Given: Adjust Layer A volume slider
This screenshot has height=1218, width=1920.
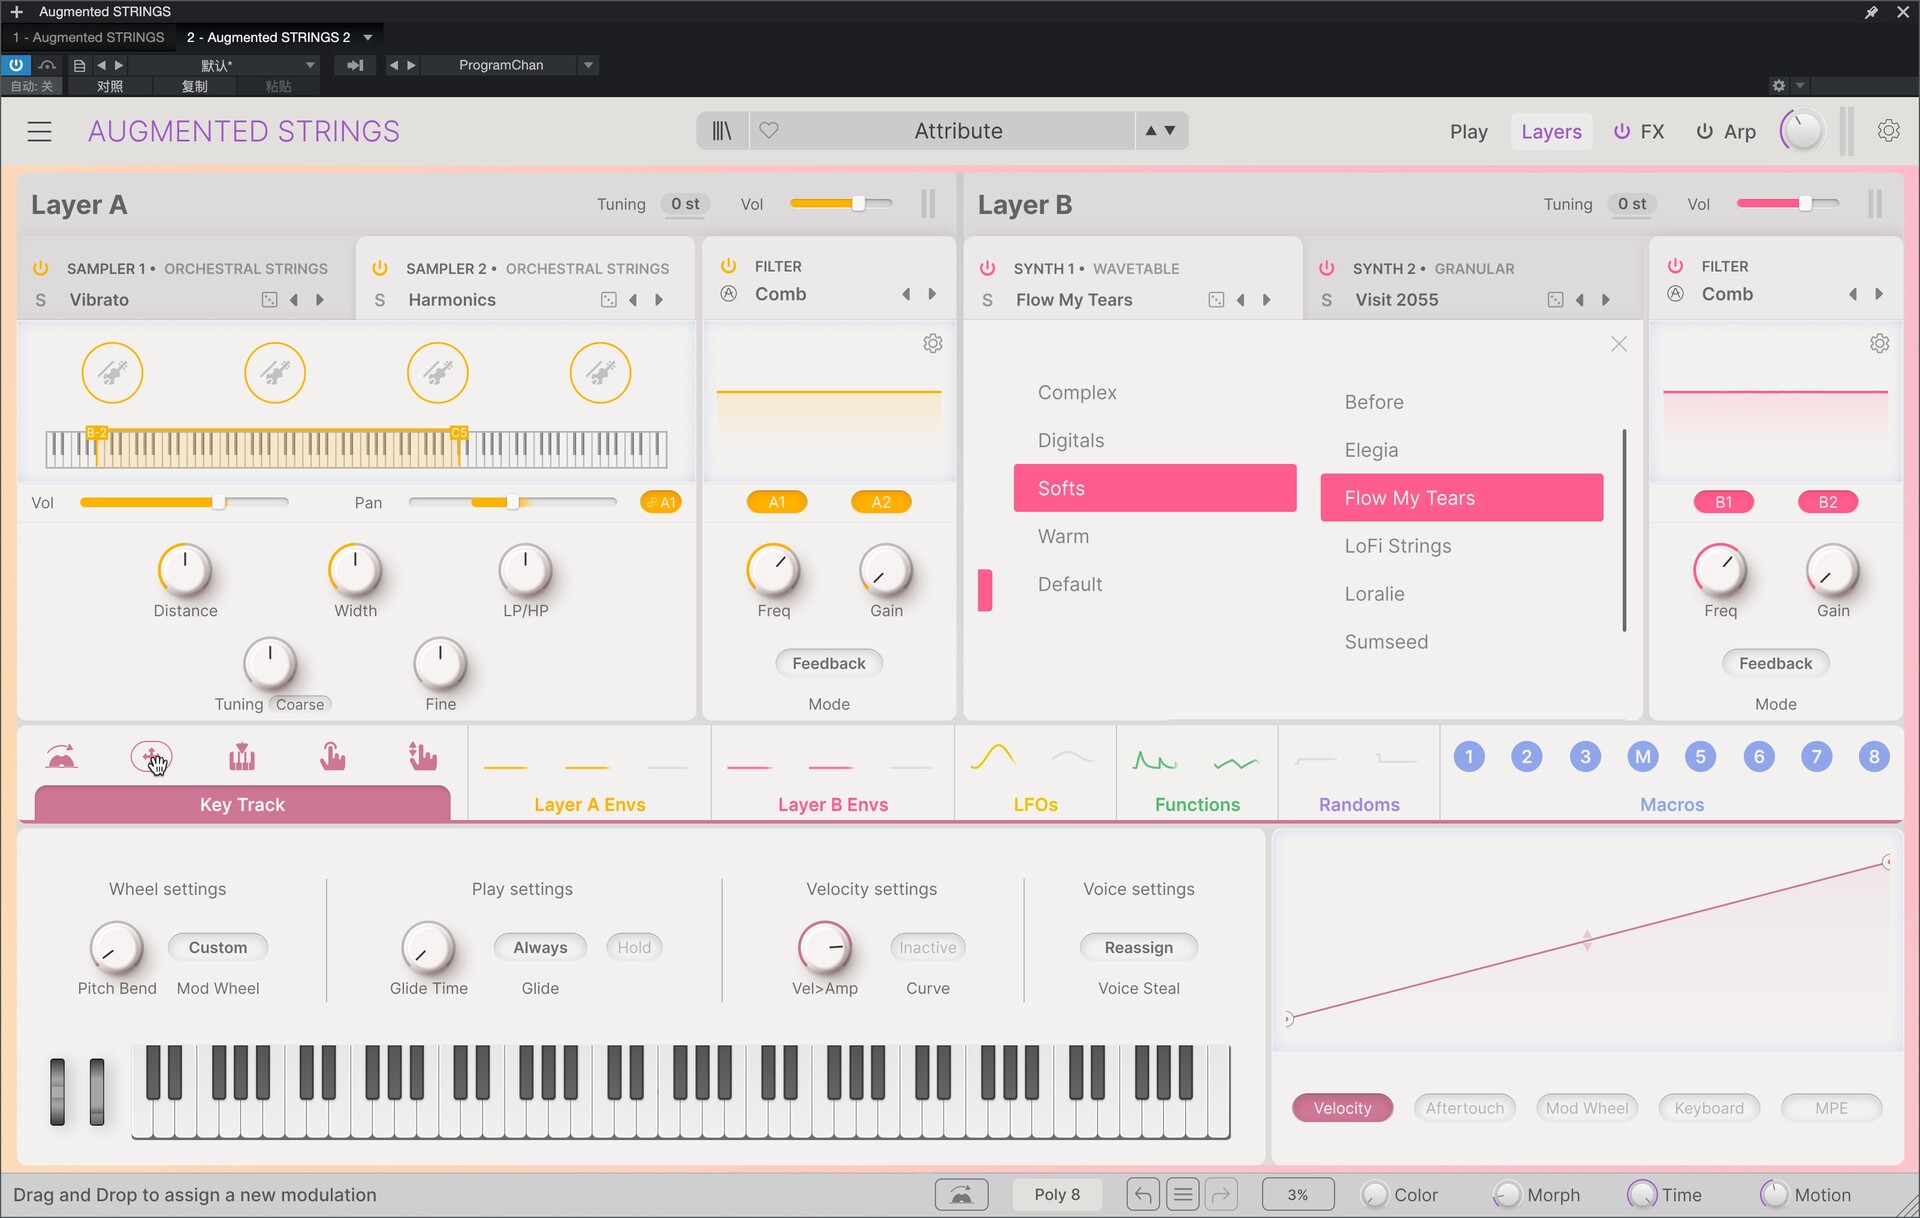Looking at the screenshot, I should (x=841, y=204).
